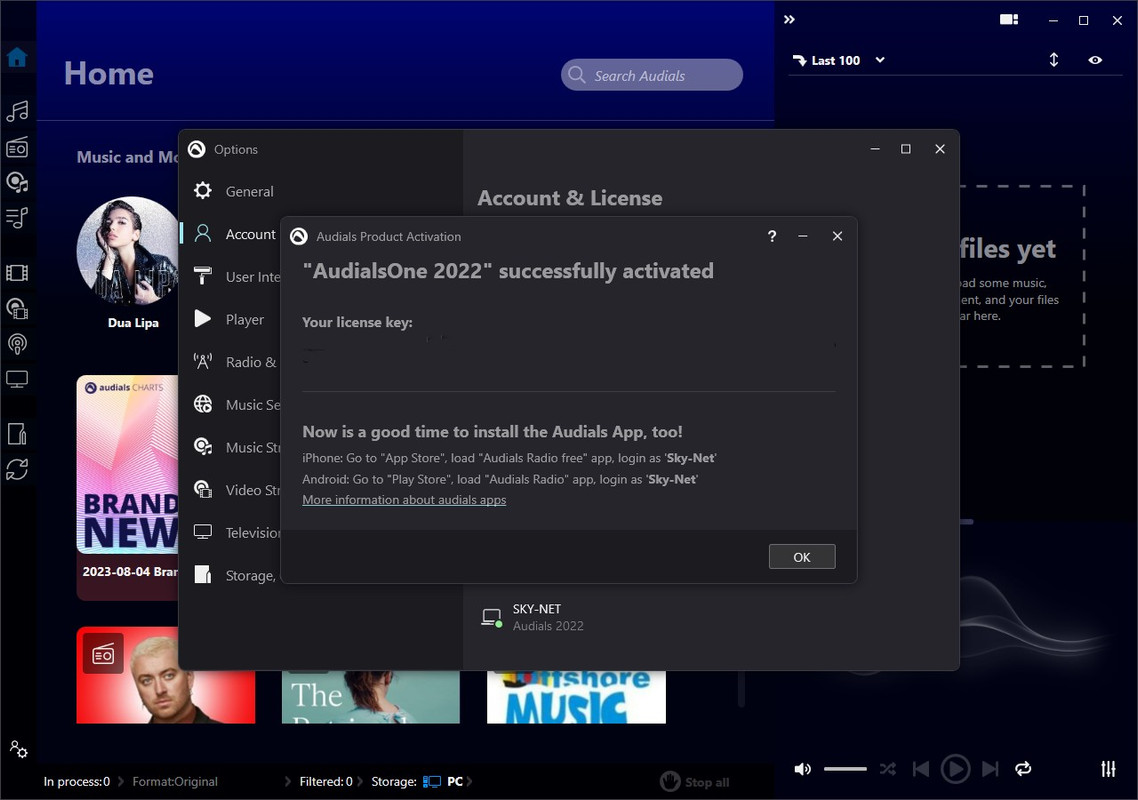Open the Music section icon in sidebar
This screenshot has width=1138, height=800.
click(x=17, y=111)
